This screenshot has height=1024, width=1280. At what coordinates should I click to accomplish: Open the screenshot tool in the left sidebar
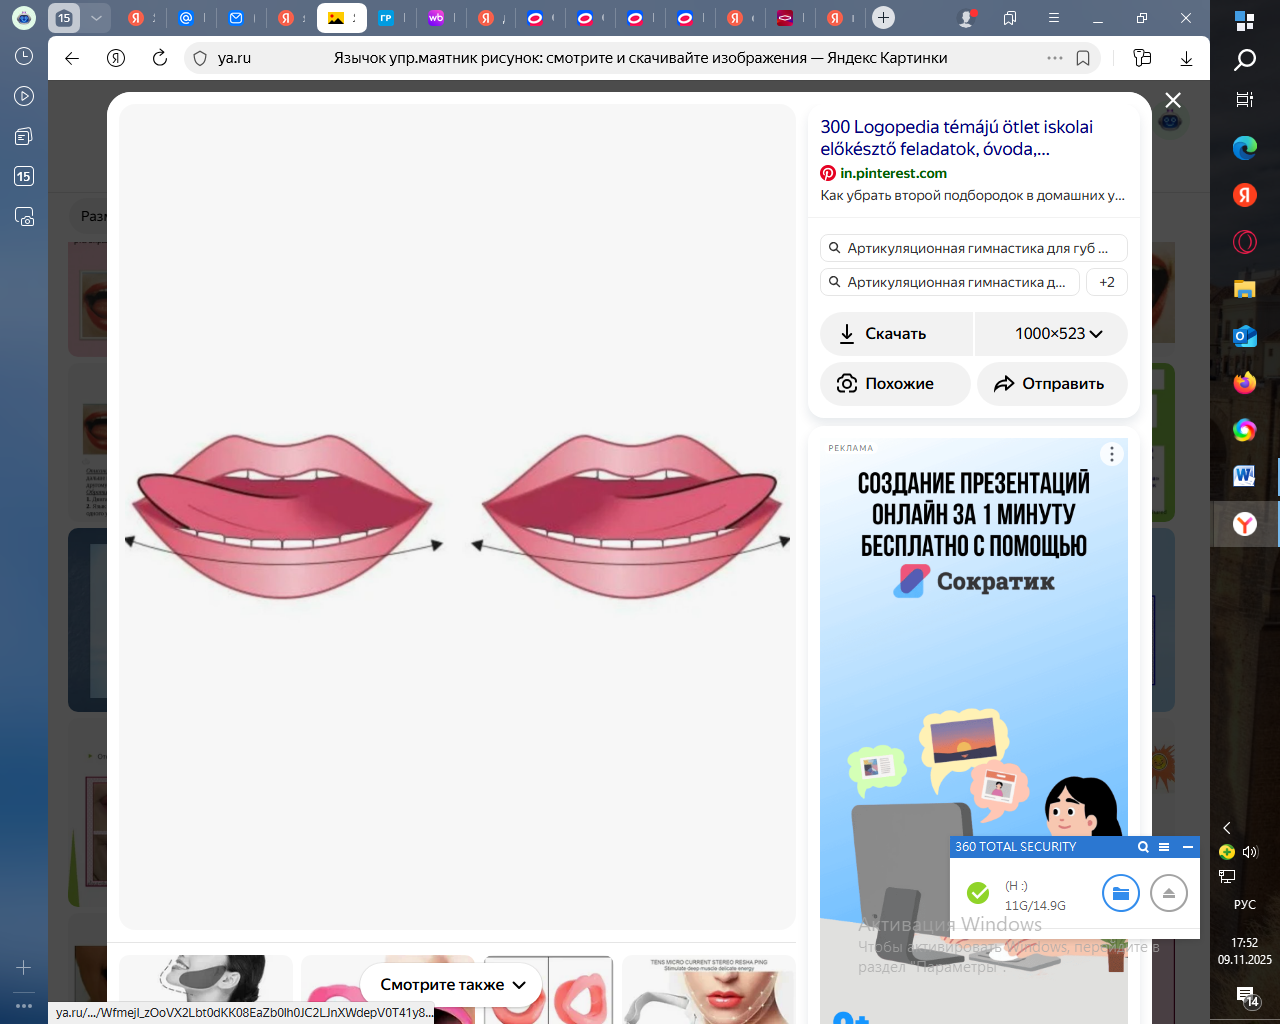coord(24,216)
